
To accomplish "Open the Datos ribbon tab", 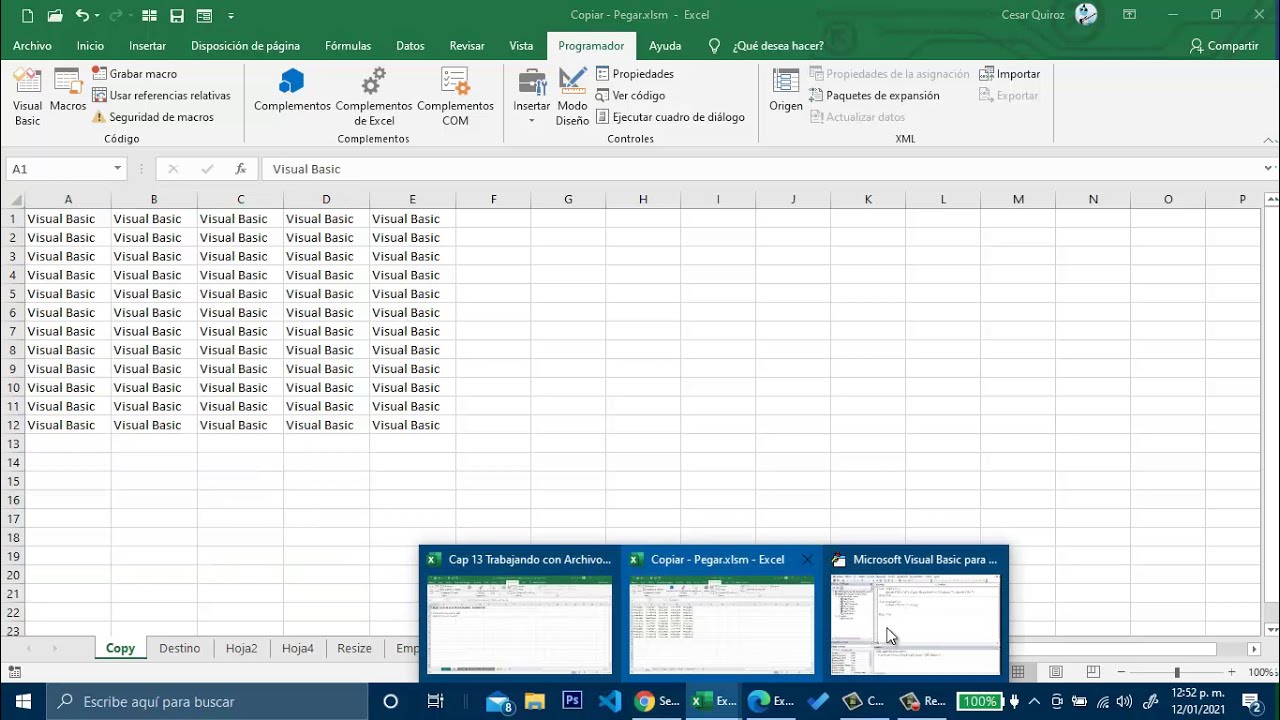I will tap(410, 46).
